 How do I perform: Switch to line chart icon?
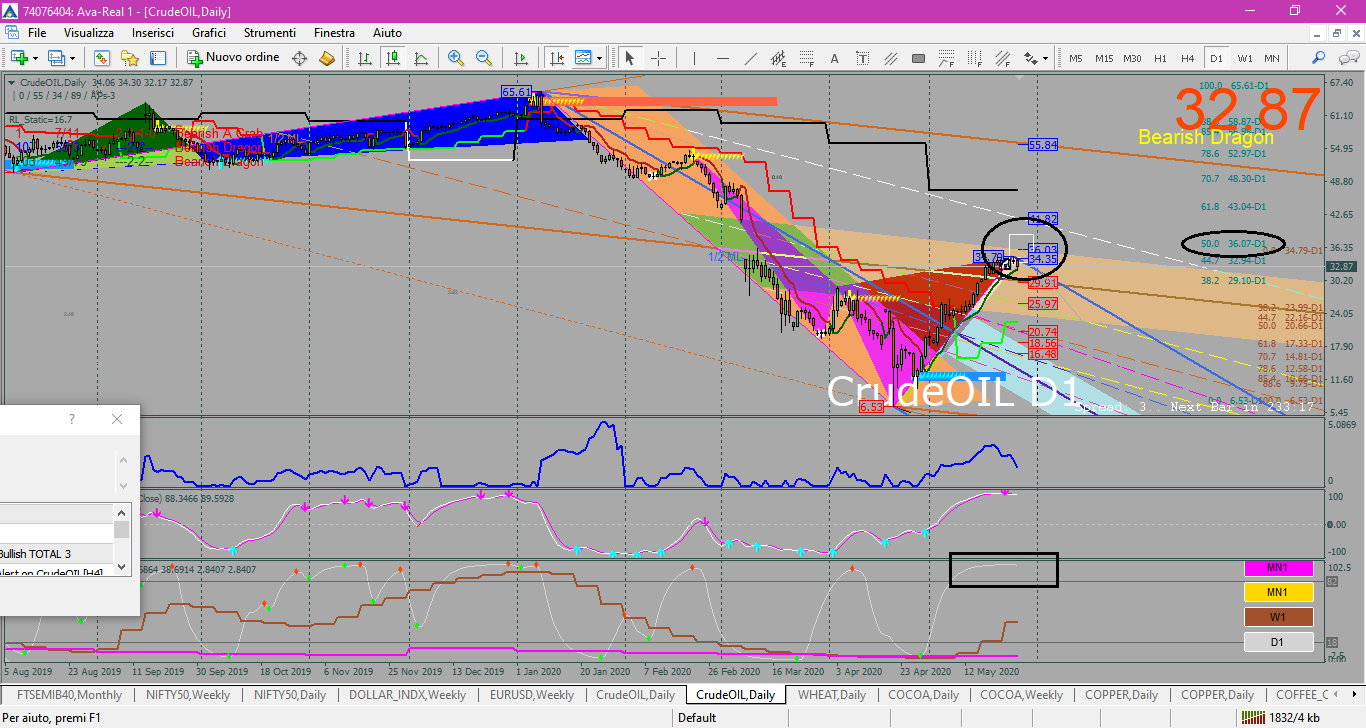pyautogui.click(x=421, y=58)
